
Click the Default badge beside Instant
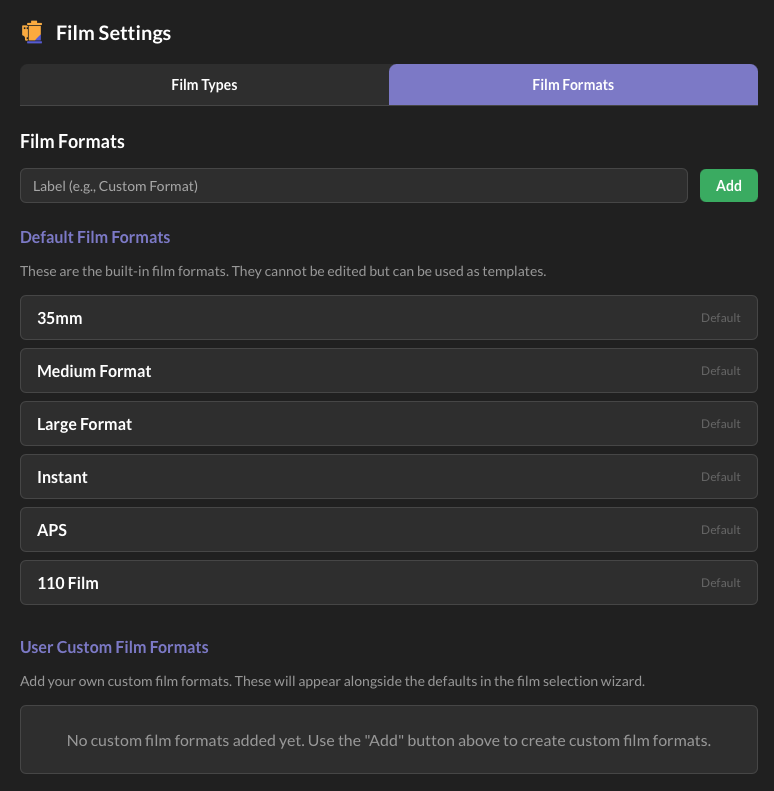(x=720, y=477)
